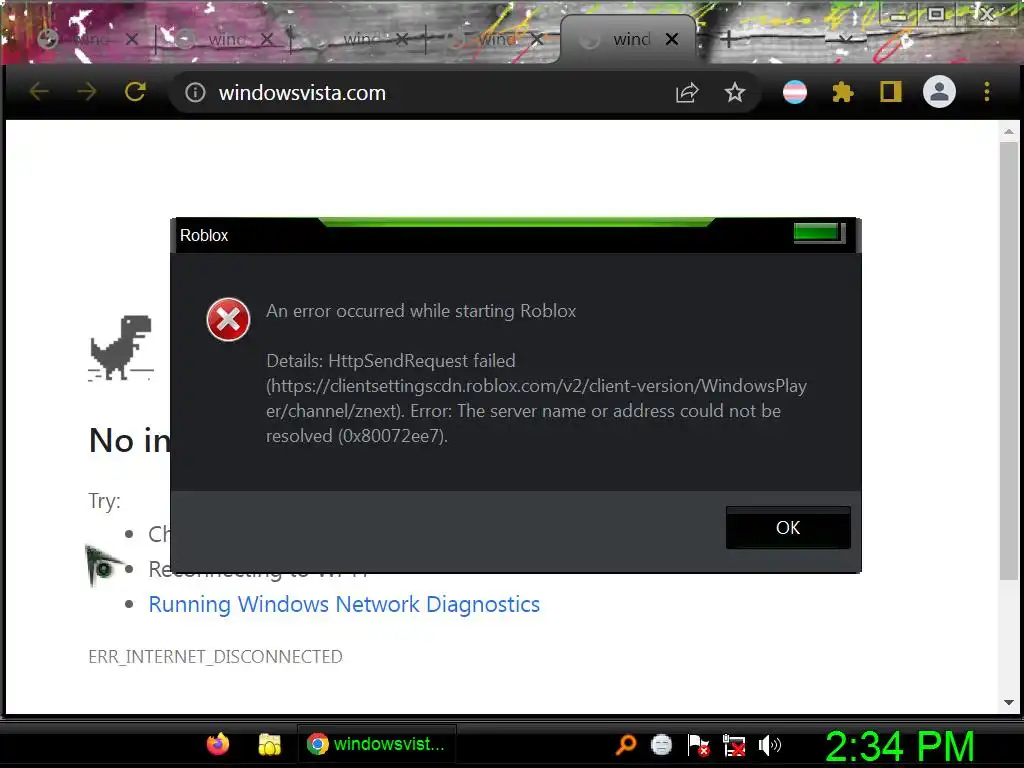1024x768 pixels.
Task: Click the Chrome dinosaur image
Action: [121, 347]
